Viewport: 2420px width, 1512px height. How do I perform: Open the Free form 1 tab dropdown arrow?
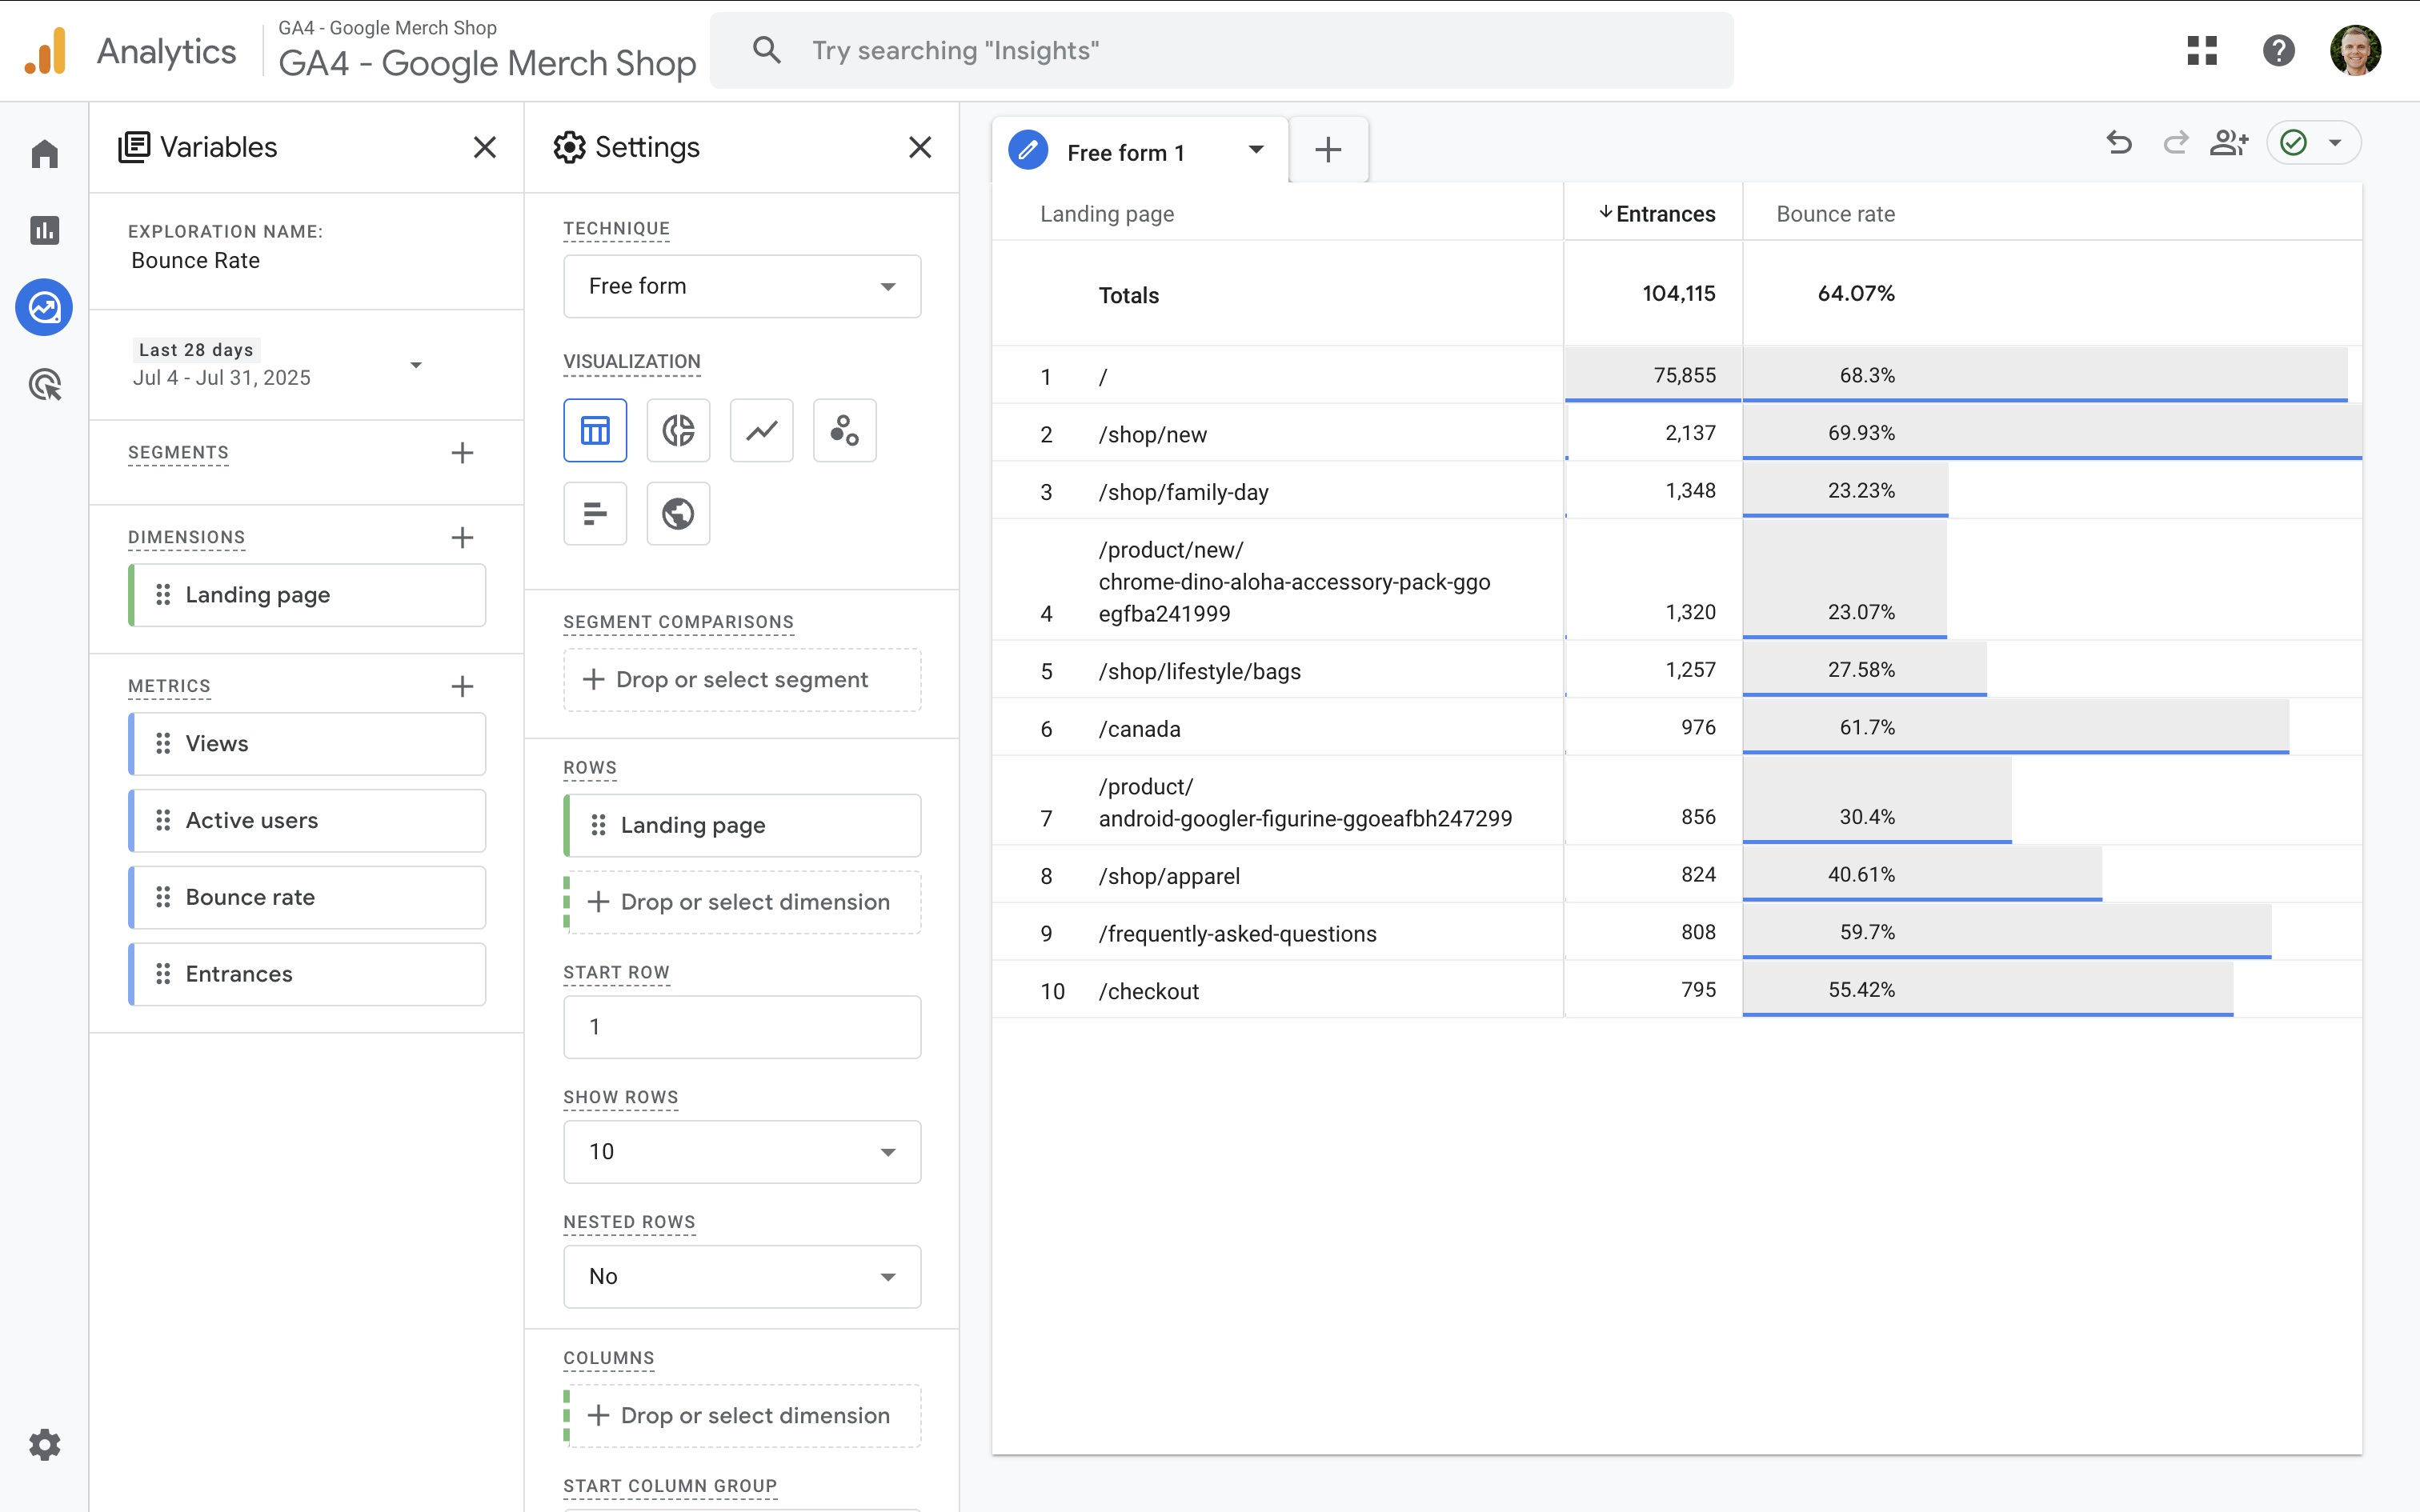pos(1256,151)
